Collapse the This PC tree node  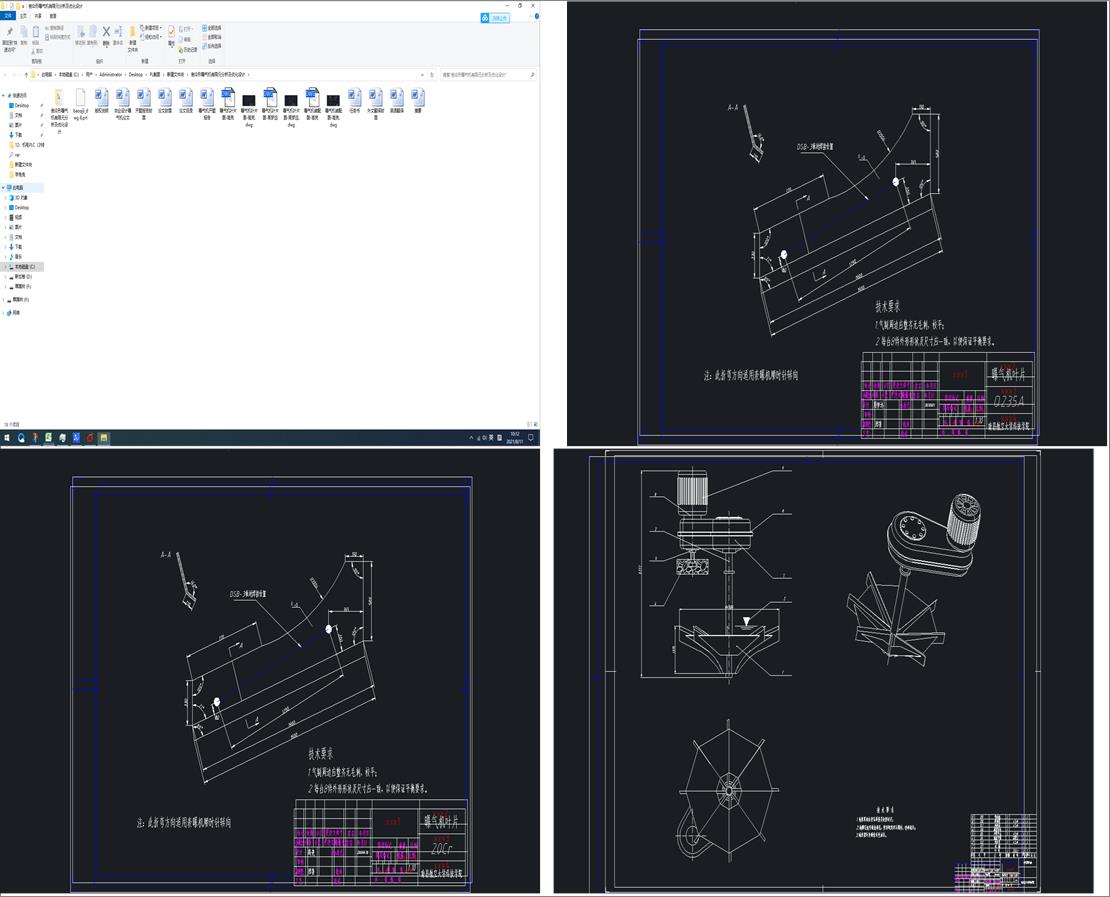click(x=4, y=187)
